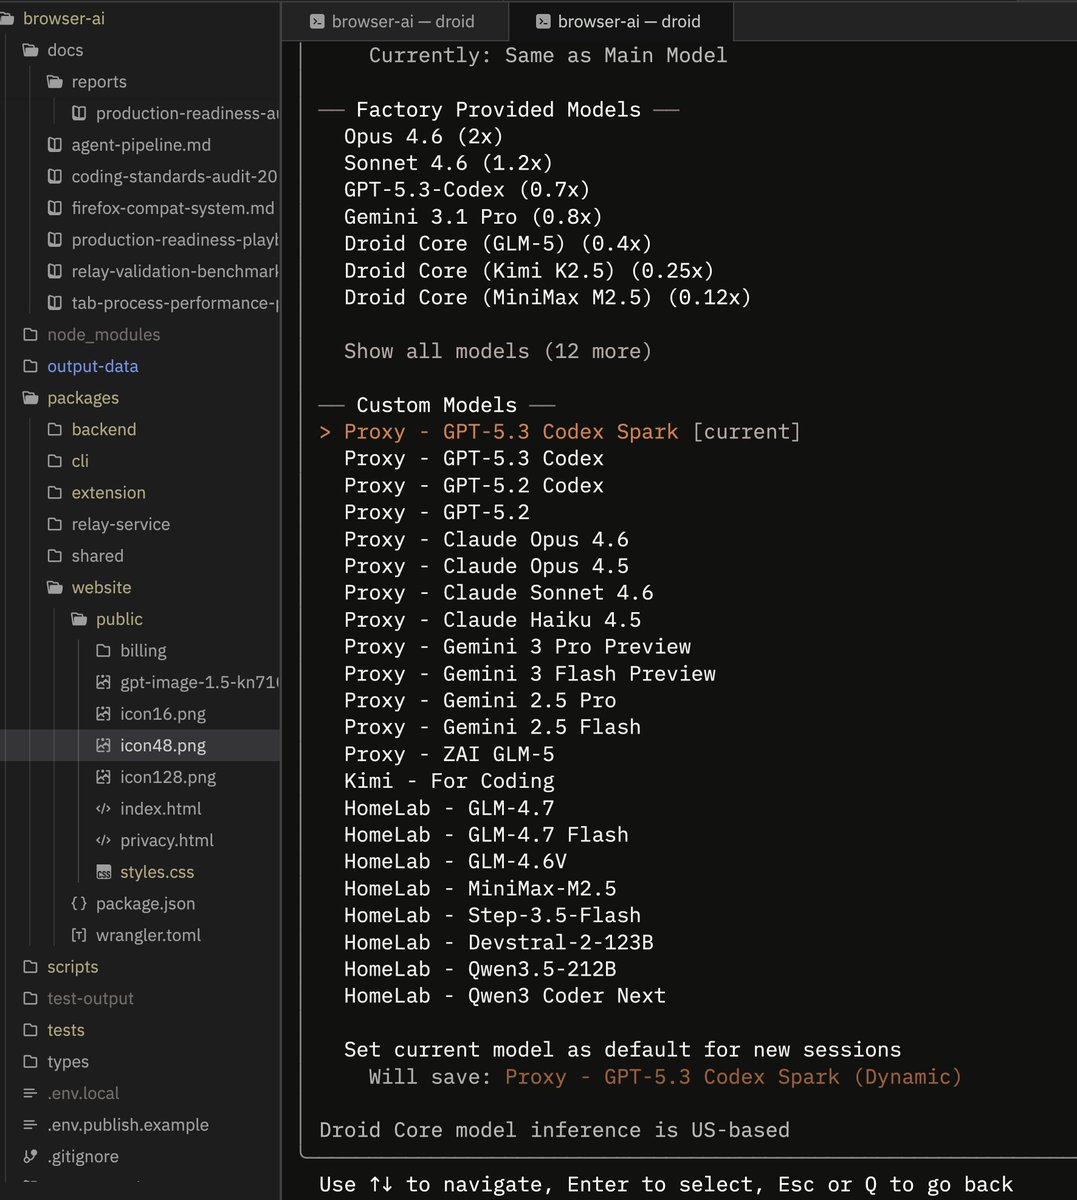Click Set current model as default option
1077x1200 pixels.
[x=622, y=1050]
